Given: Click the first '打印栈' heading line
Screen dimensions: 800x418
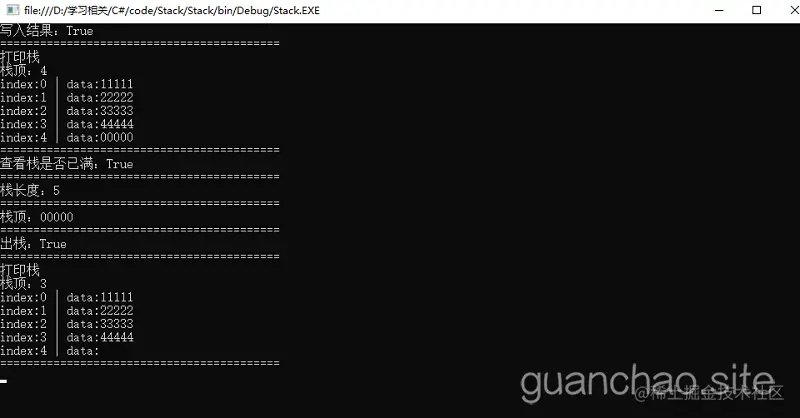Looking at the screenshot, I should [x=20, y=57].
